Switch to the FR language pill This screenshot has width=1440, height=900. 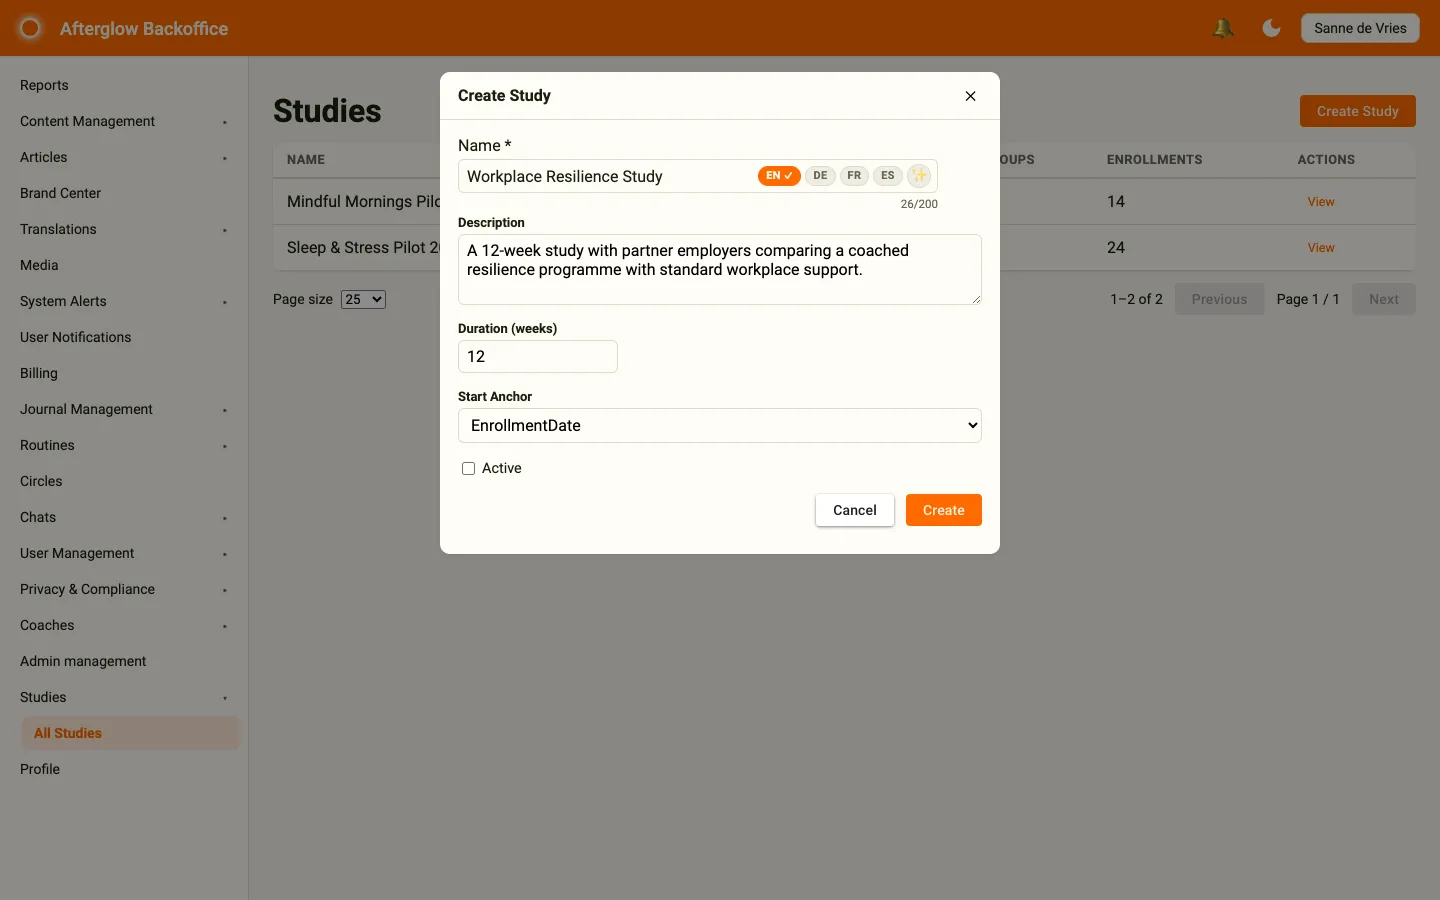(x=854, y=176)
